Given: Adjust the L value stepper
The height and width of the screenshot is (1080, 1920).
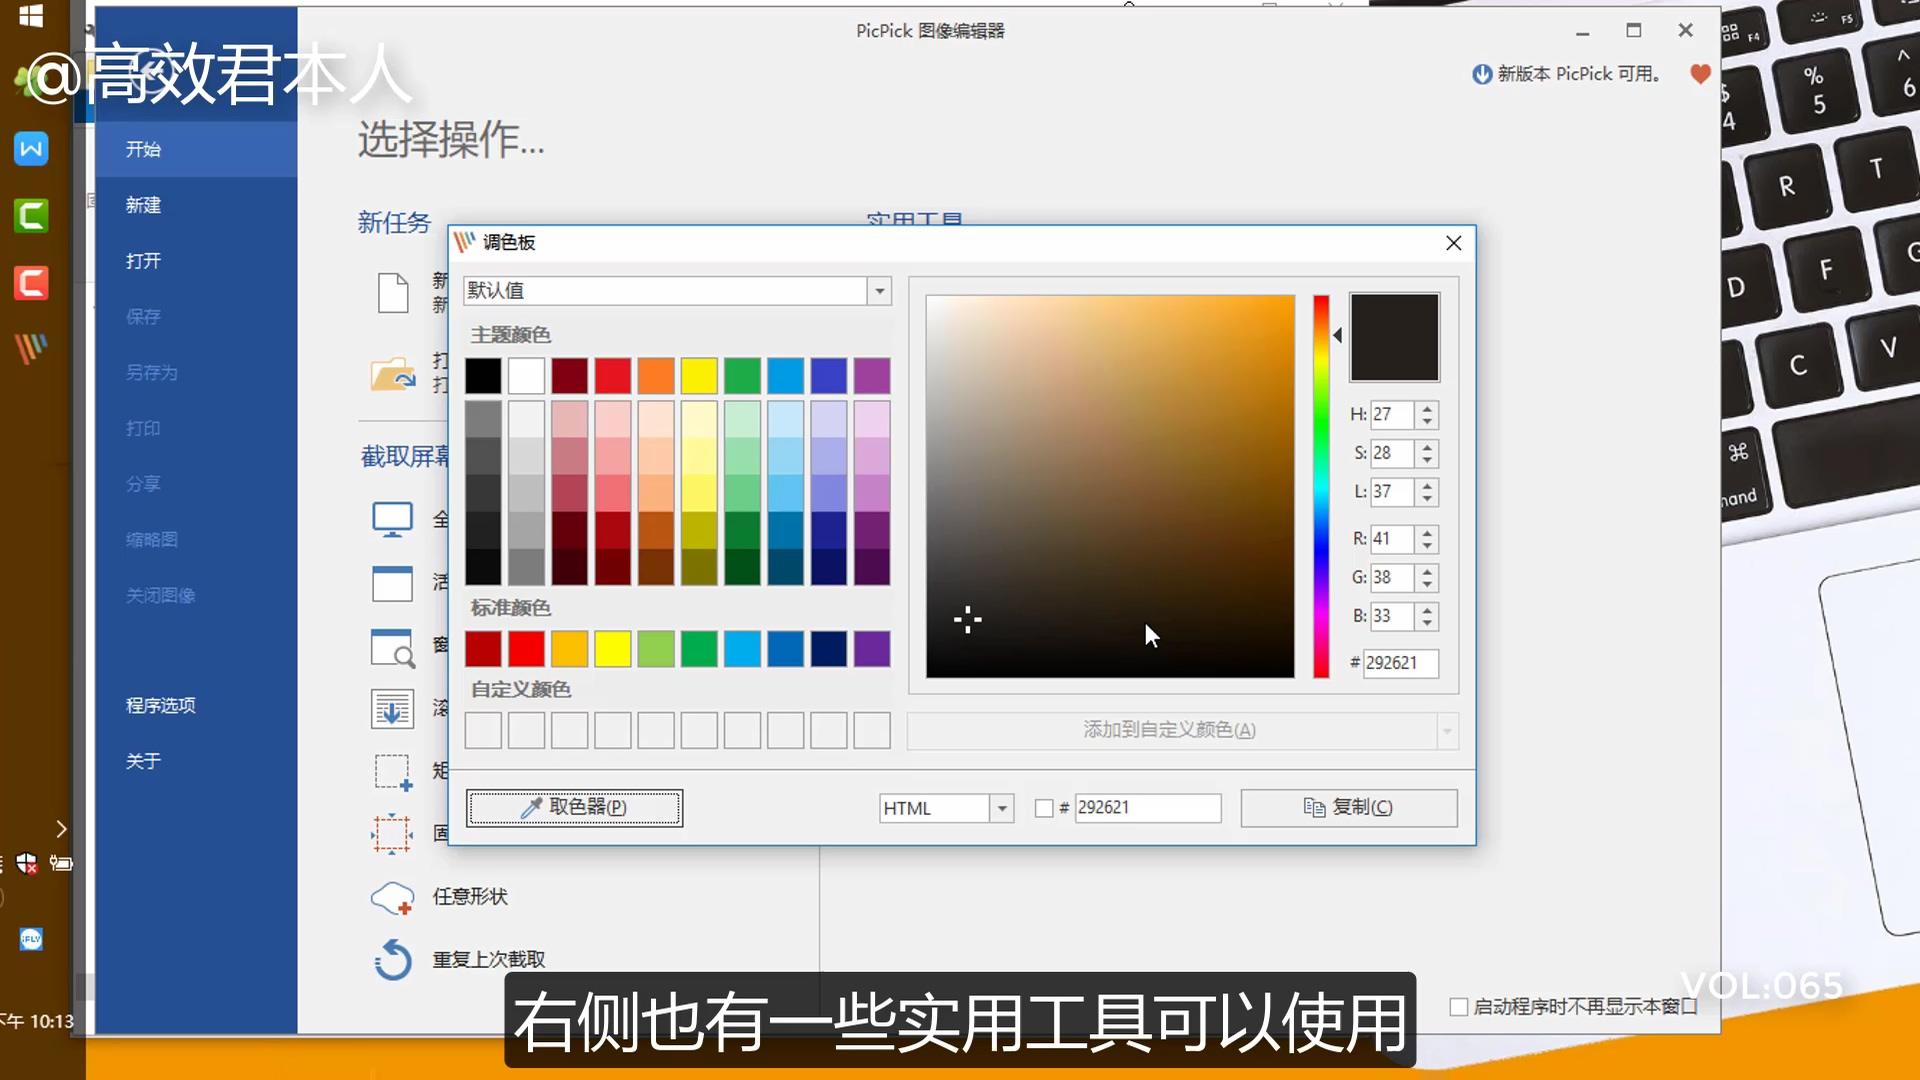Looking at the screenshot, I should (1427, 492).
